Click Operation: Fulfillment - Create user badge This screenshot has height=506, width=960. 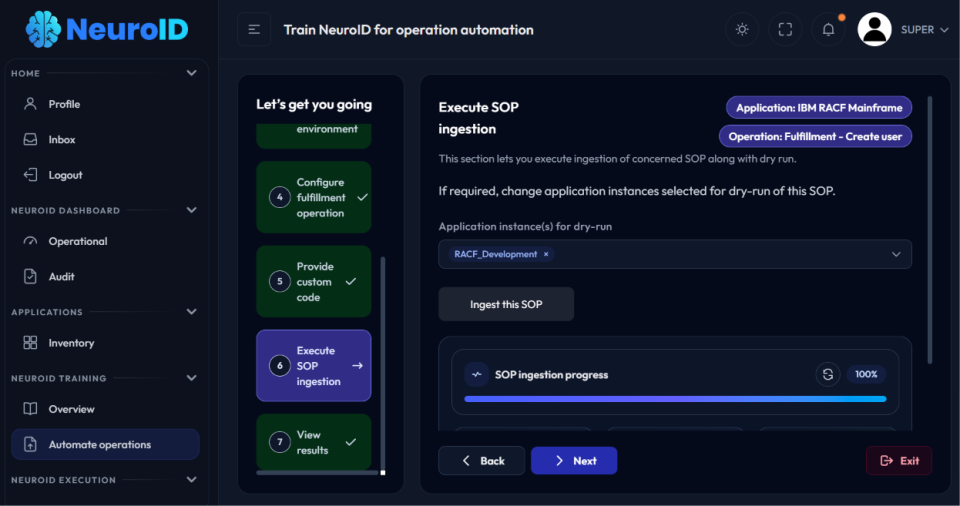click(x=815, y=137)
